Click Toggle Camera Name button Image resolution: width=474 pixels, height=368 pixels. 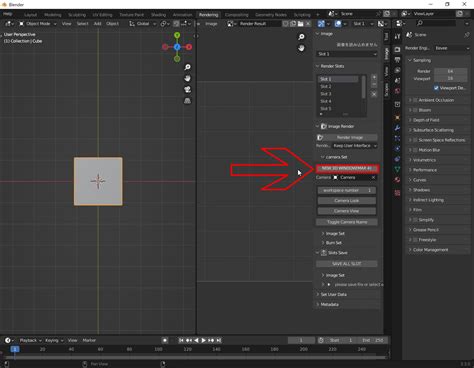coord(347,222)
